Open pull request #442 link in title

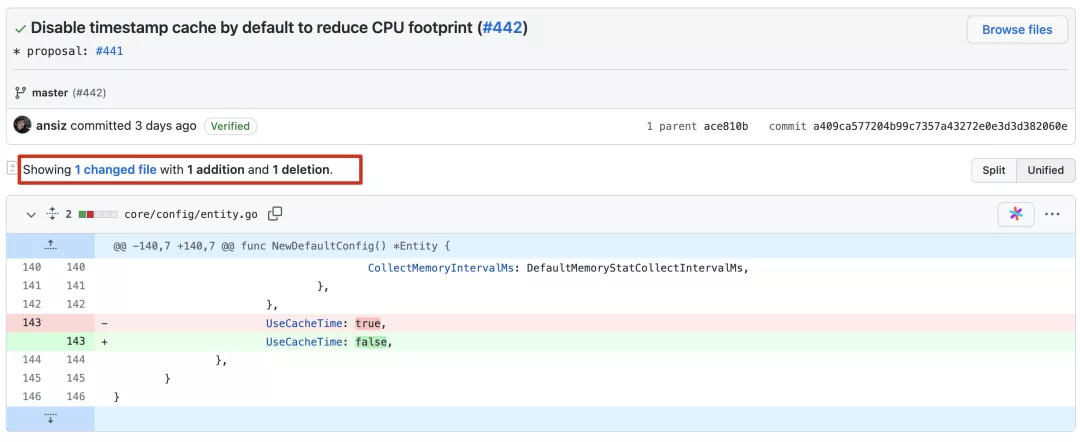(x=503, y=28)
